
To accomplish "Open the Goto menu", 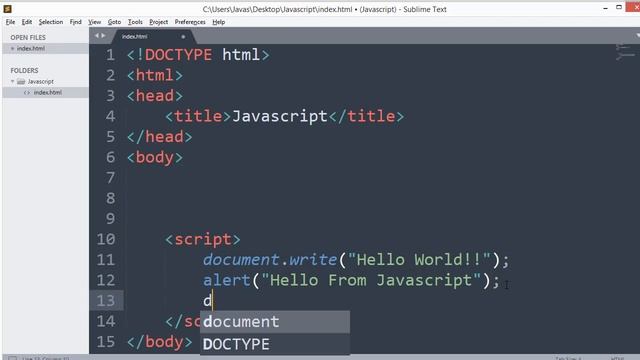I will point(114,22).
